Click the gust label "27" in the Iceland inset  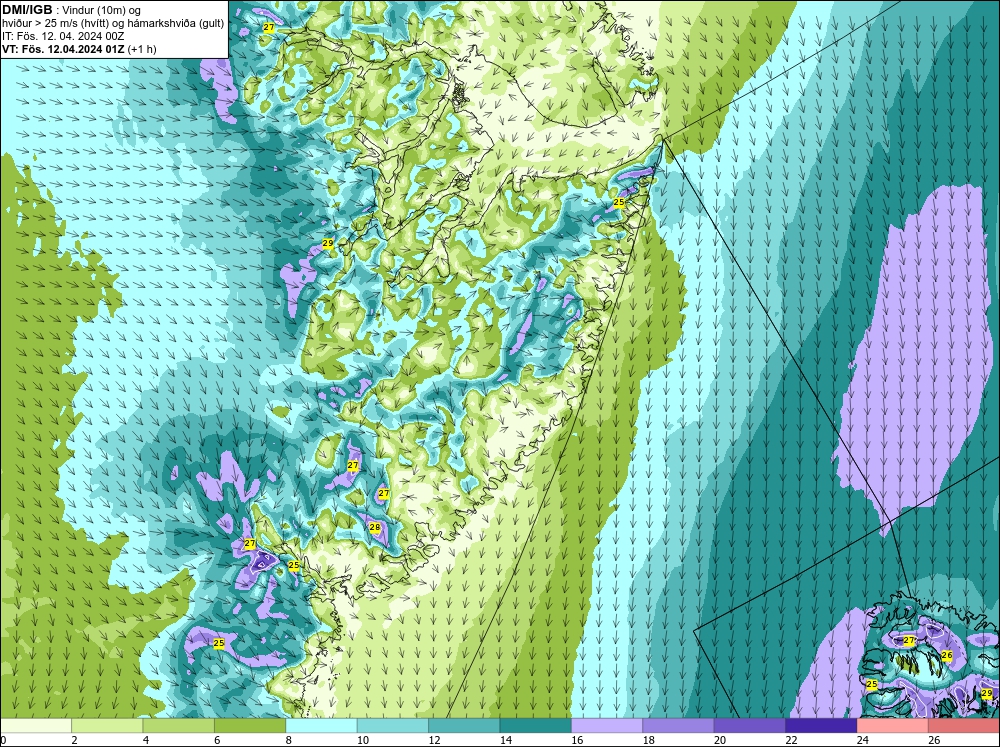909,640
